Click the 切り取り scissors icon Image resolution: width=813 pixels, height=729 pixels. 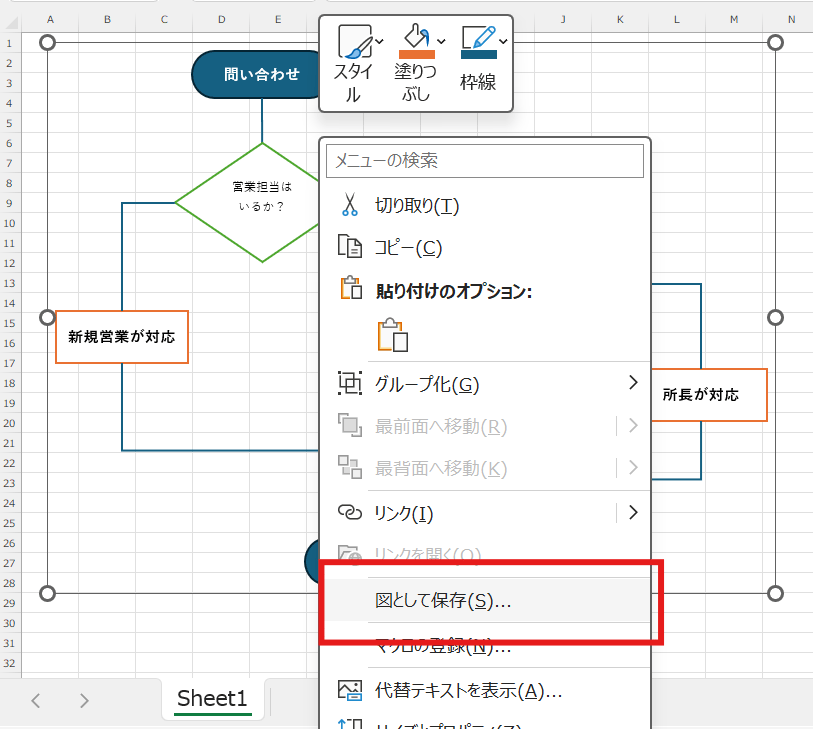(x=351, y=204)
